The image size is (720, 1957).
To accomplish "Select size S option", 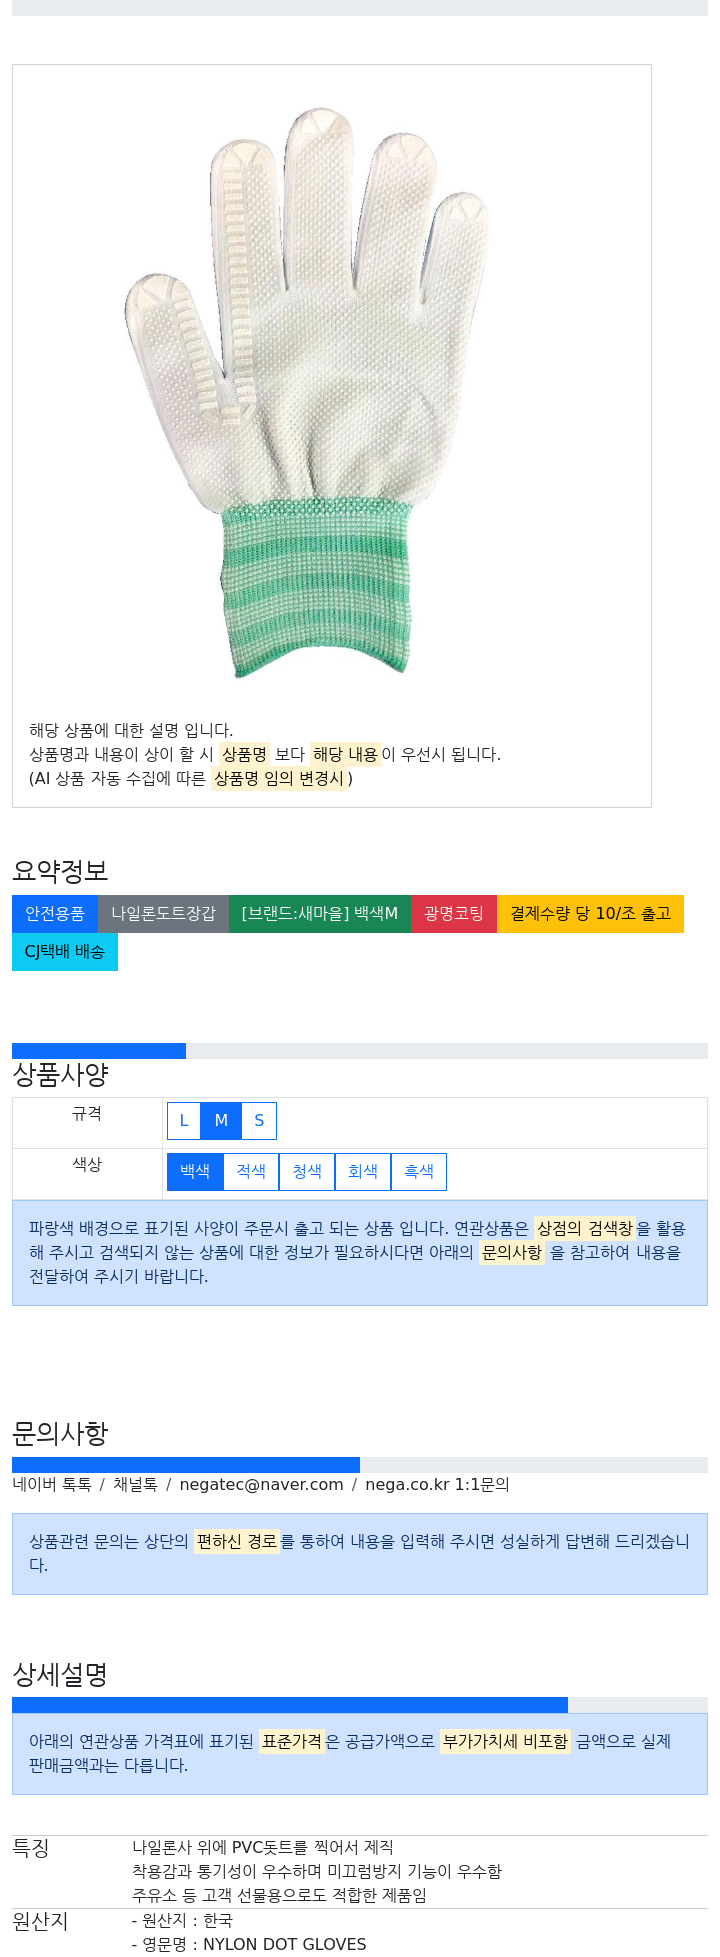I will (x=259, y=1121).
